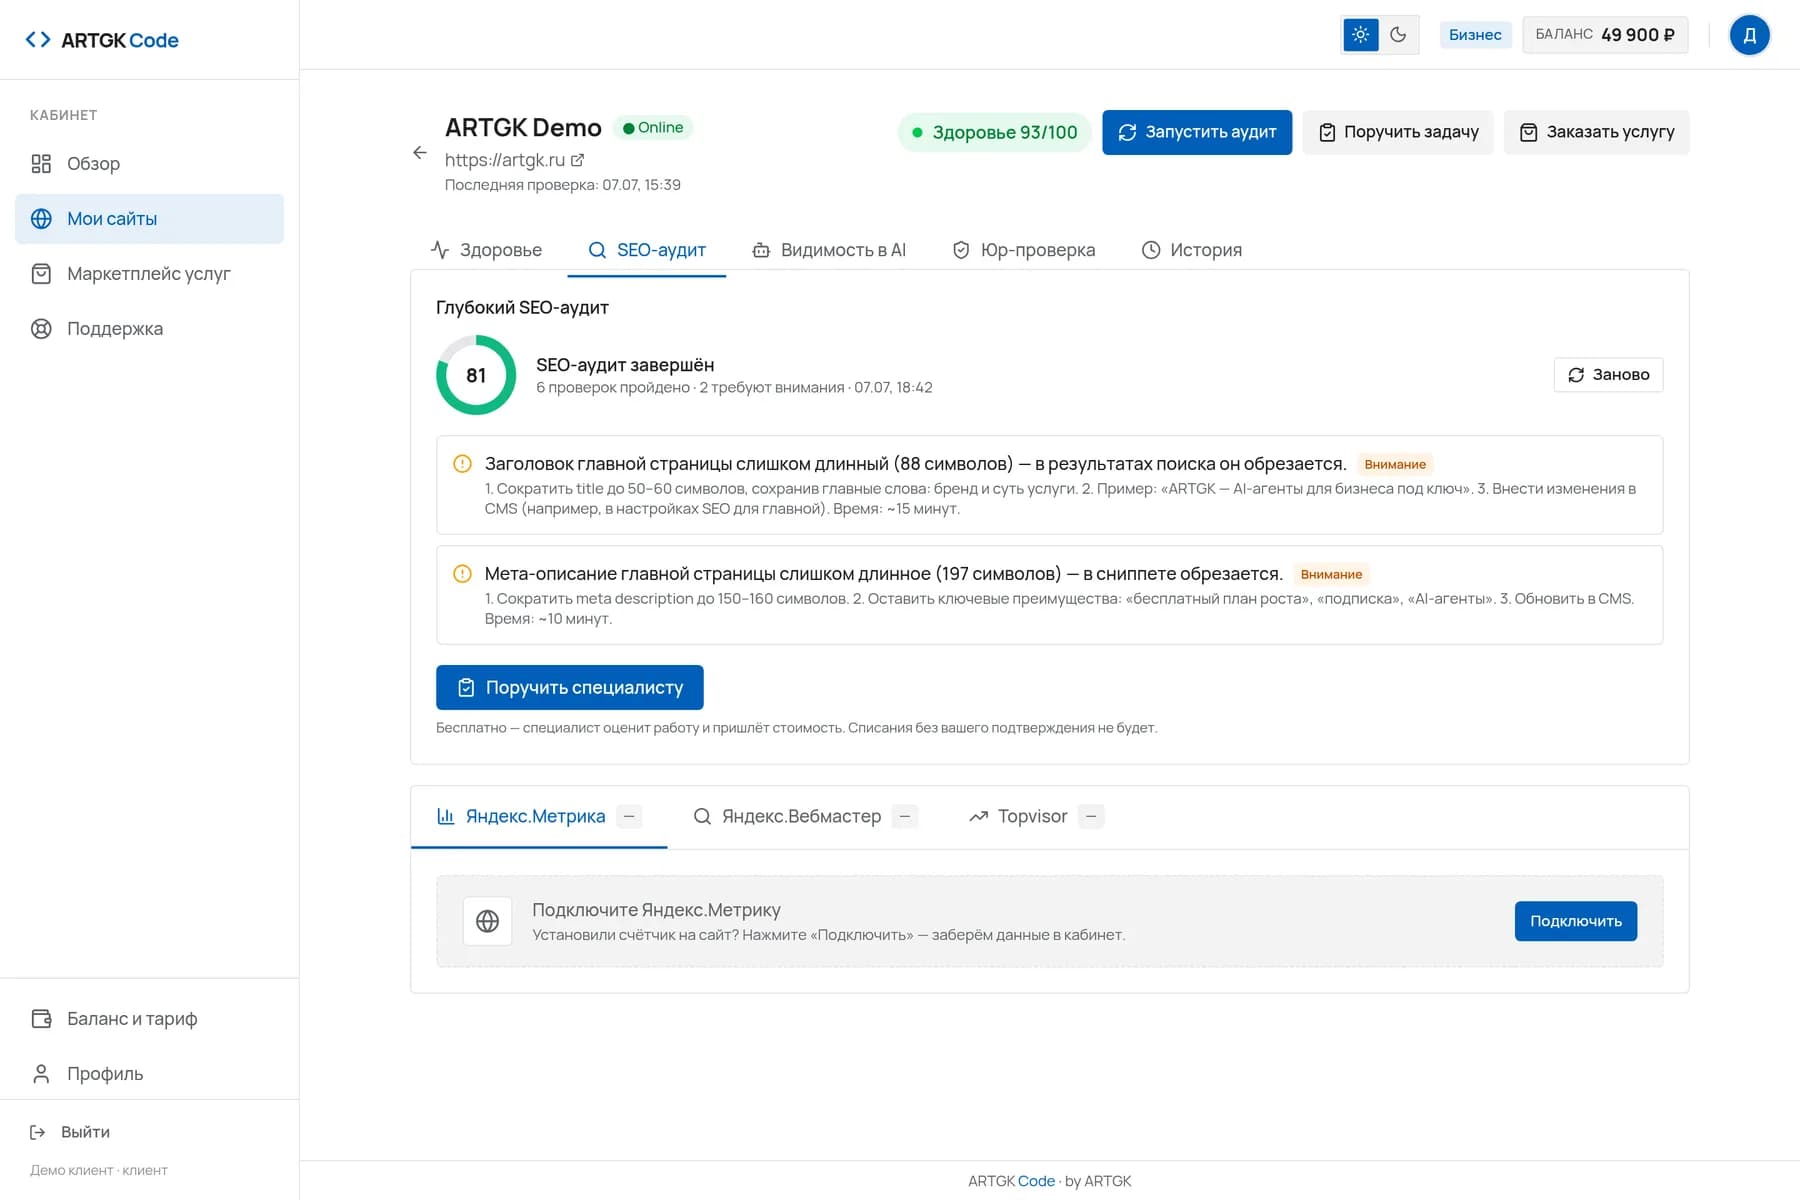This screenshot has height=1200, width=1800.
Task: Click Последняя проверка: 07.07, 15:39 text
Action: 563,185
